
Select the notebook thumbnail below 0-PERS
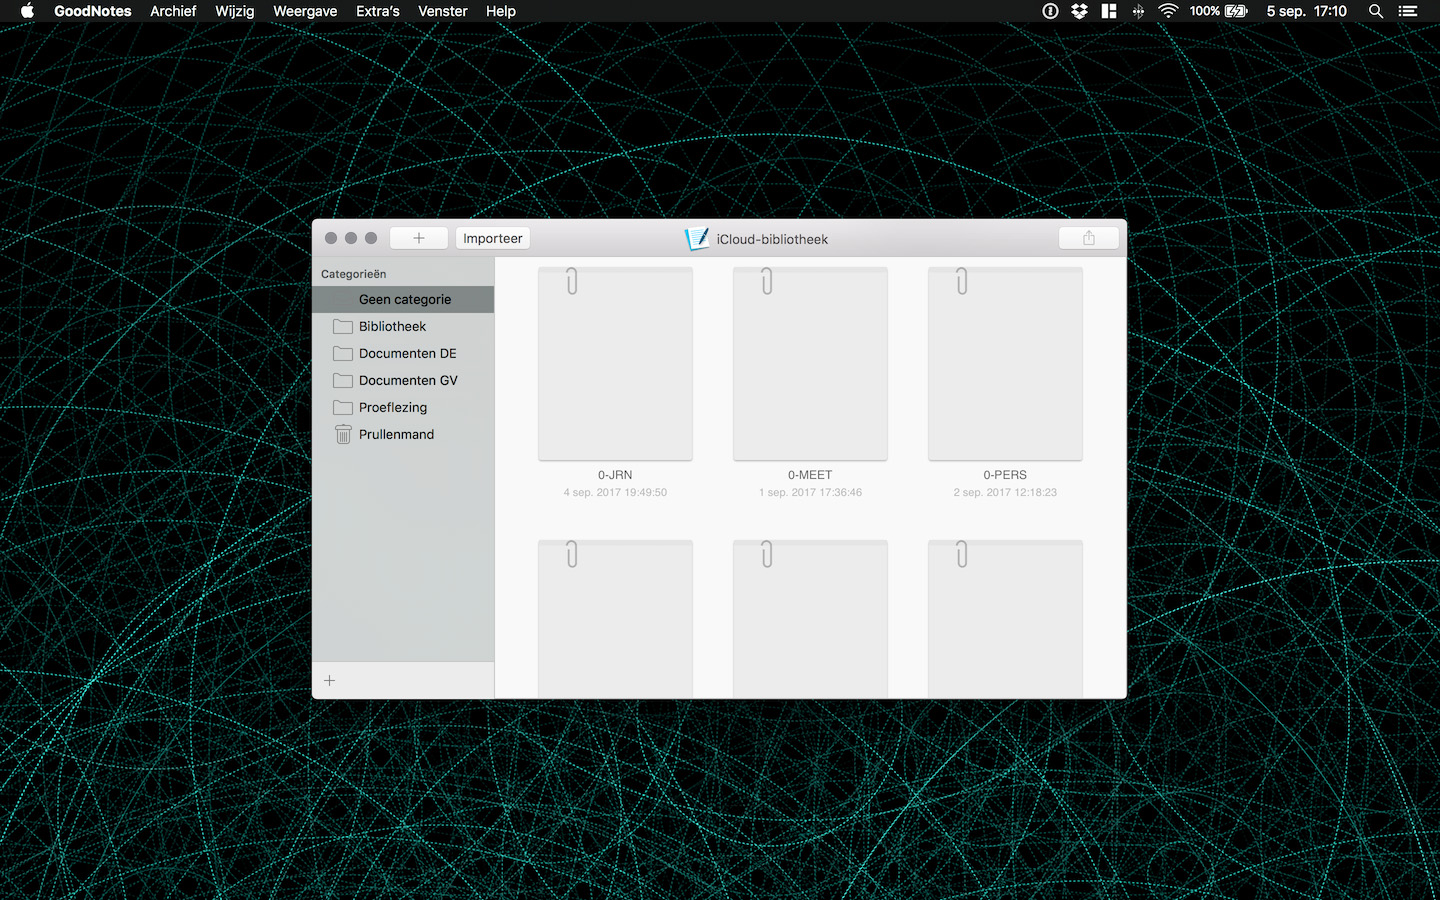tap(1005, 619)
